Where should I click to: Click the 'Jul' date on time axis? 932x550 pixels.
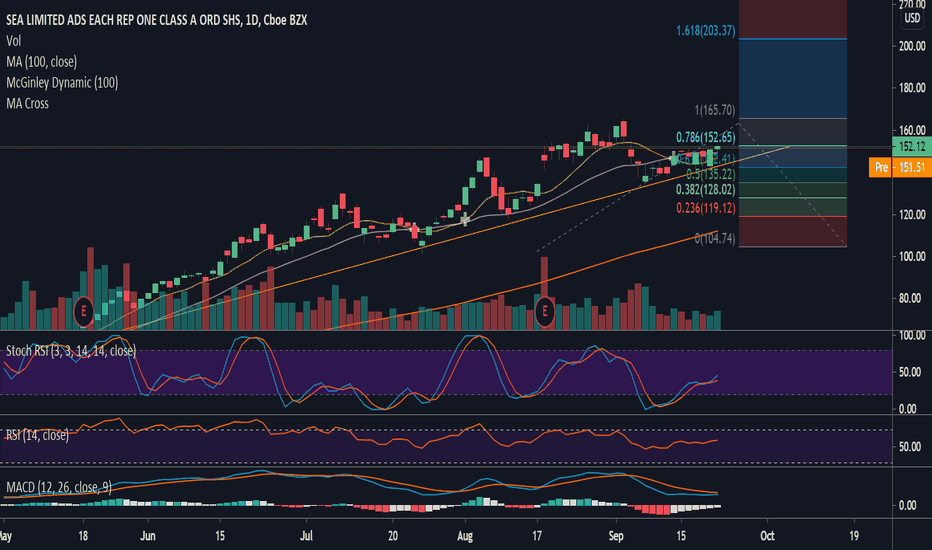click(x=306, y=536)
